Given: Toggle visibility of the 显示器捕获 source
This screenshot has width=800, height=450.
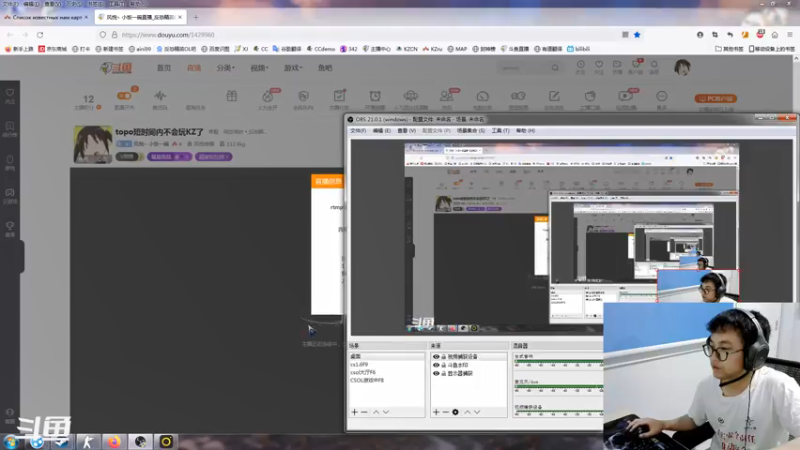Looking at the screenshot, I should click(x=436, y=373).
